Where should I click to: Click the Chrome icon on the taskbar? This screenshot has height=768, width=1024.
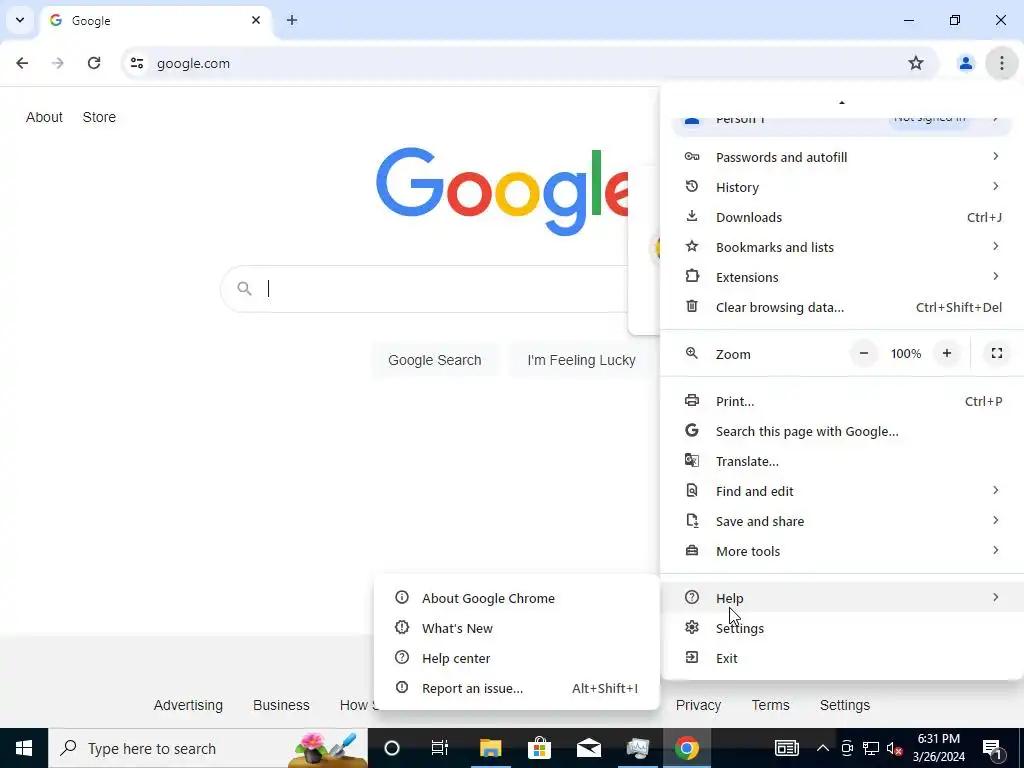(686, 748)
